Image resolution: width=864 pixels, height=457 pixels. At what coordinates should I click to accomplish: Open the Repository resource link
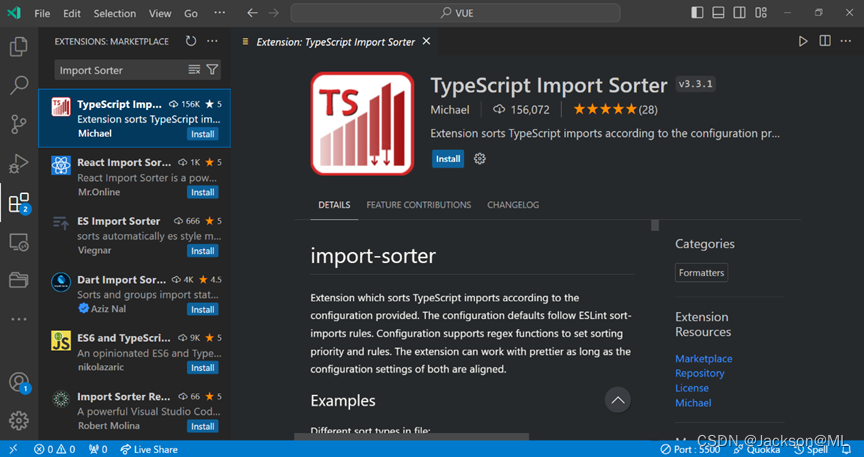(x=700, y=373)
